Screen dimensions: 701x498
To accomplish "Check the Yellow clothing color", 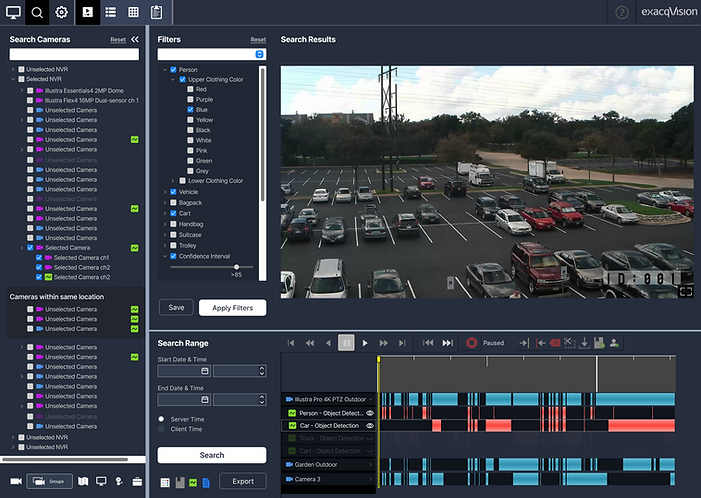I will coord(190,120).
